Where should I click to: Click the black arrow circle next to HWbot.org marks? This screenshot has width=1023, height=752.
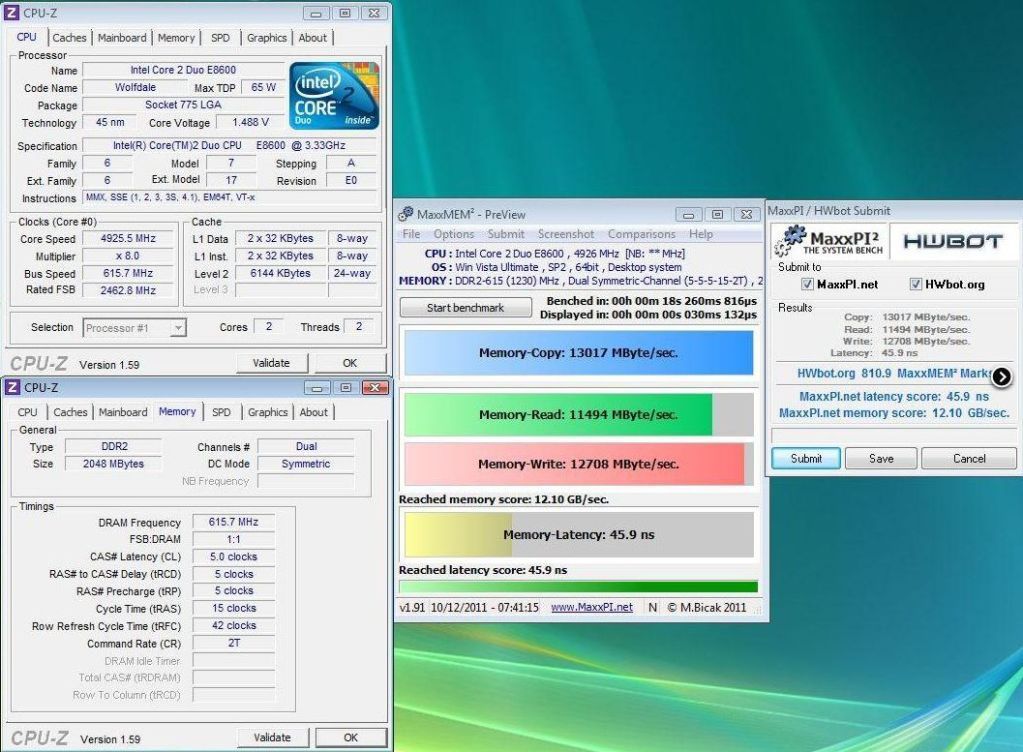[1001, 377]
